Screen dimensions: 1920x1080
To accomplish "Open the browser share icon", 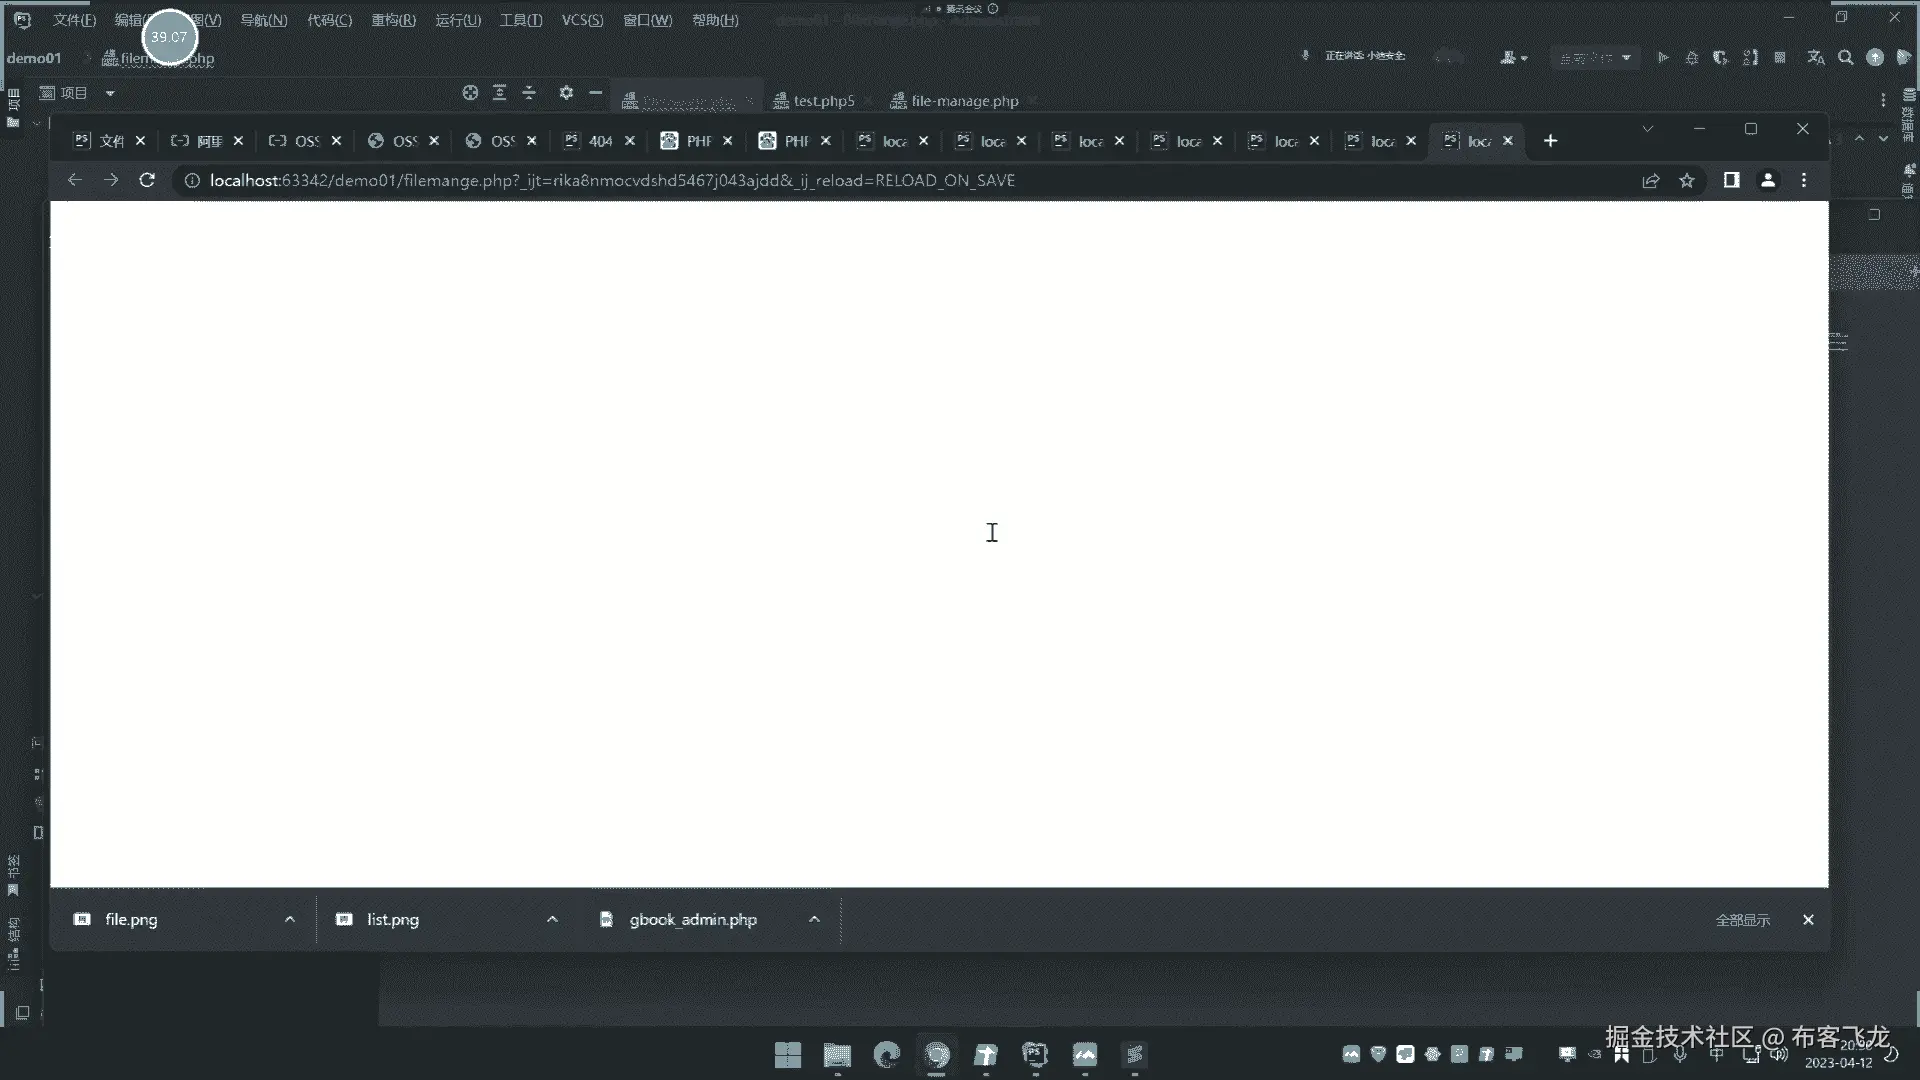I will pyautogui.click(x=1650, y=180).
